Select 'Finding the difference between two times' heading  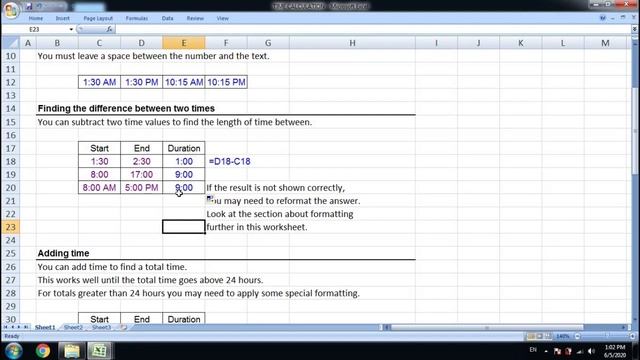tap(126, 108)
